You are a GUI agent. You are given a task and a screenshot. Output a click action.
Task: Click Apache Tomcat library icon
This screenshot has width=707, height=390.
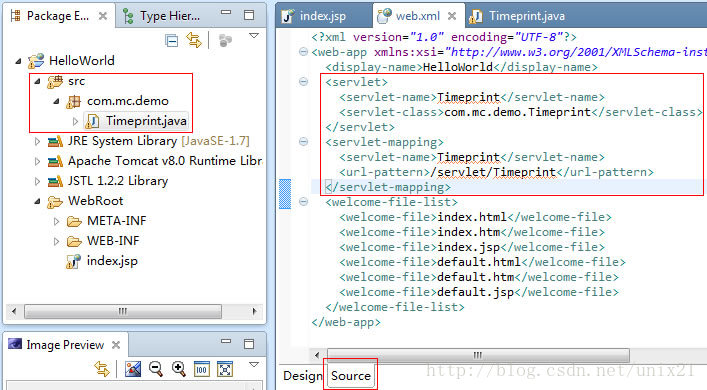tap(55, 161)
